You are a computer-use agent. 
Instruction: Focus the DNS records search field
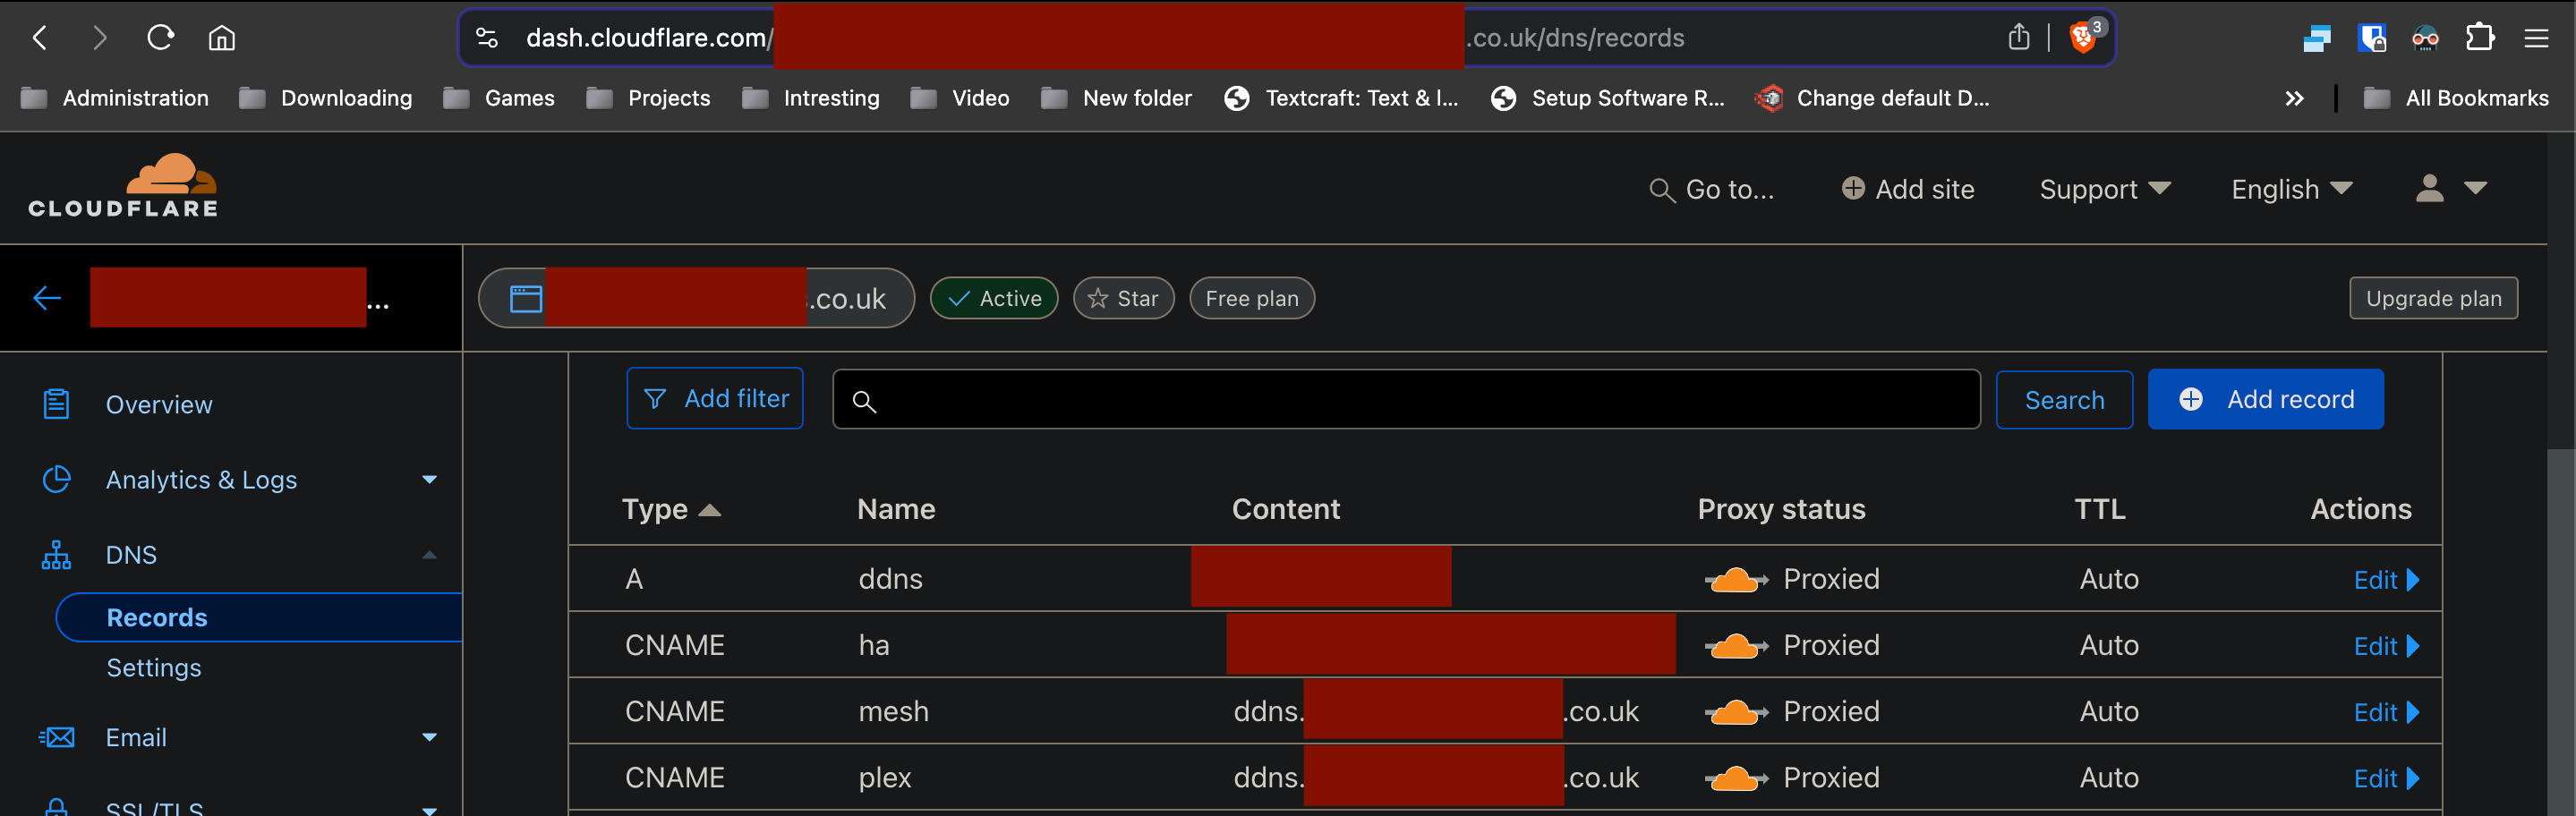(1406, 400)
